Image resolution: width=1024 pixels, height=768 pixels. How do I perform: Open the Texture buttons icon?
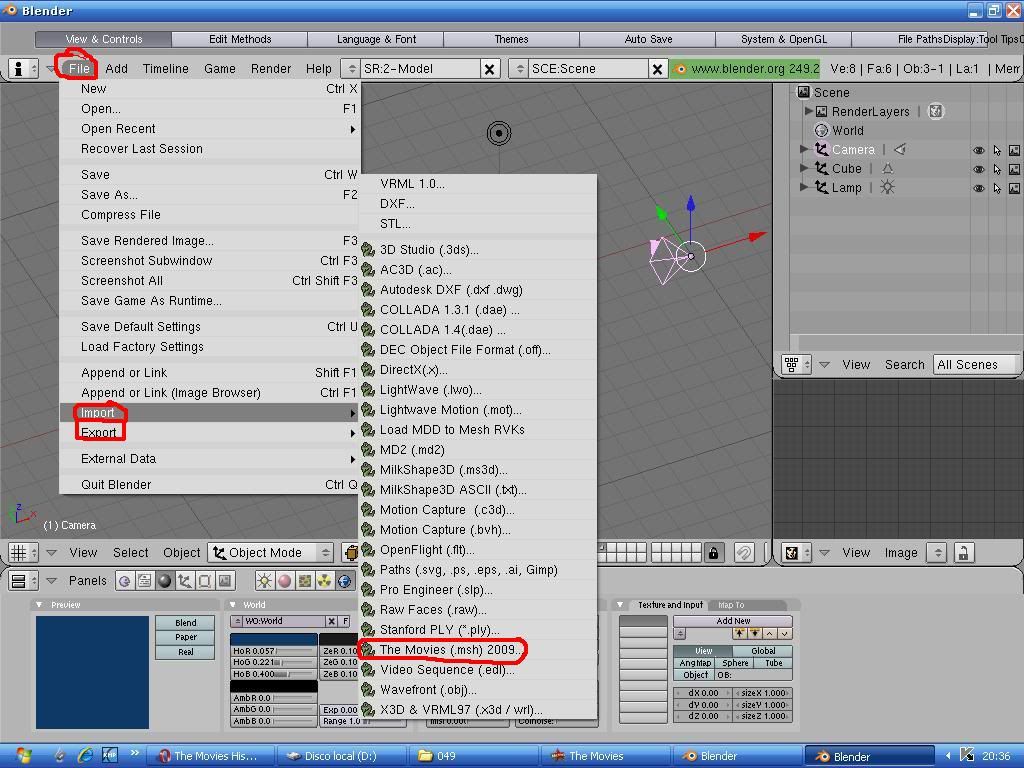click(x=304, y=581)
